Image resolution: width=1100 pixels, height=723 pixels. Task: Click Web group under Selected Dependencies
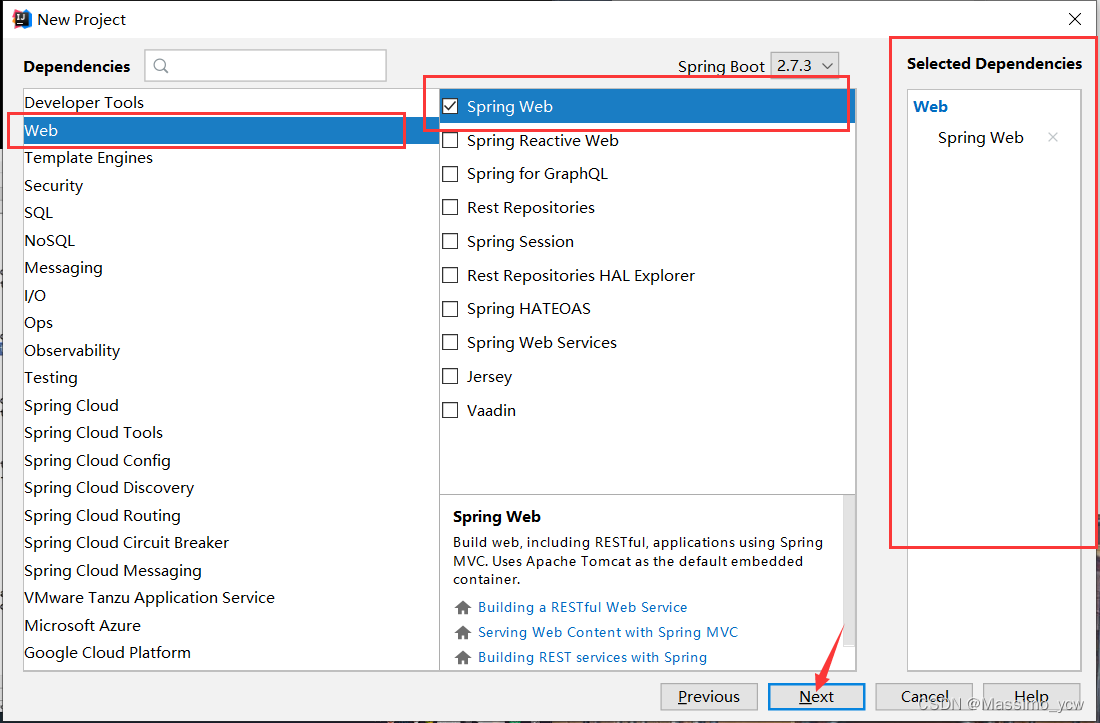pyautogui.click(x=930, y=107)
